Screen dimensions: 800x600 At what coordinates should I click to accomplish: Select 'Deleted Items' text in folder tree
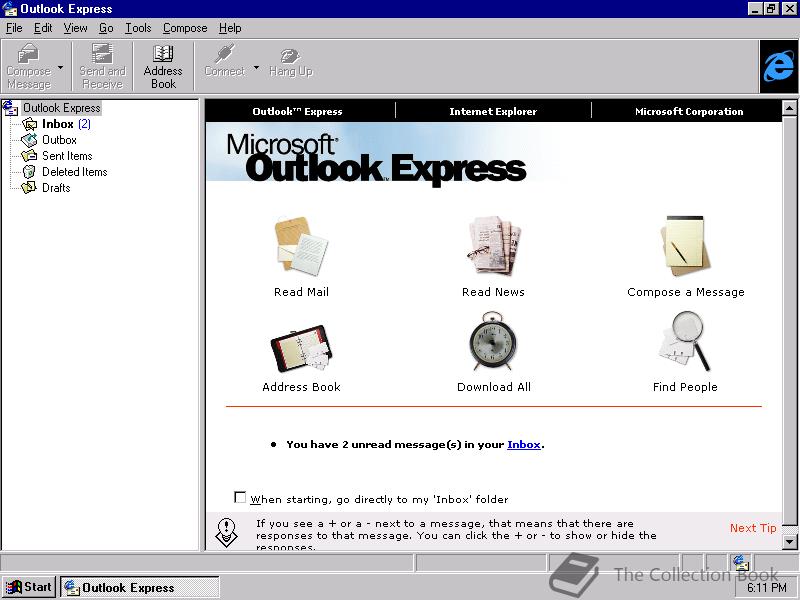(x=74, y=172)
